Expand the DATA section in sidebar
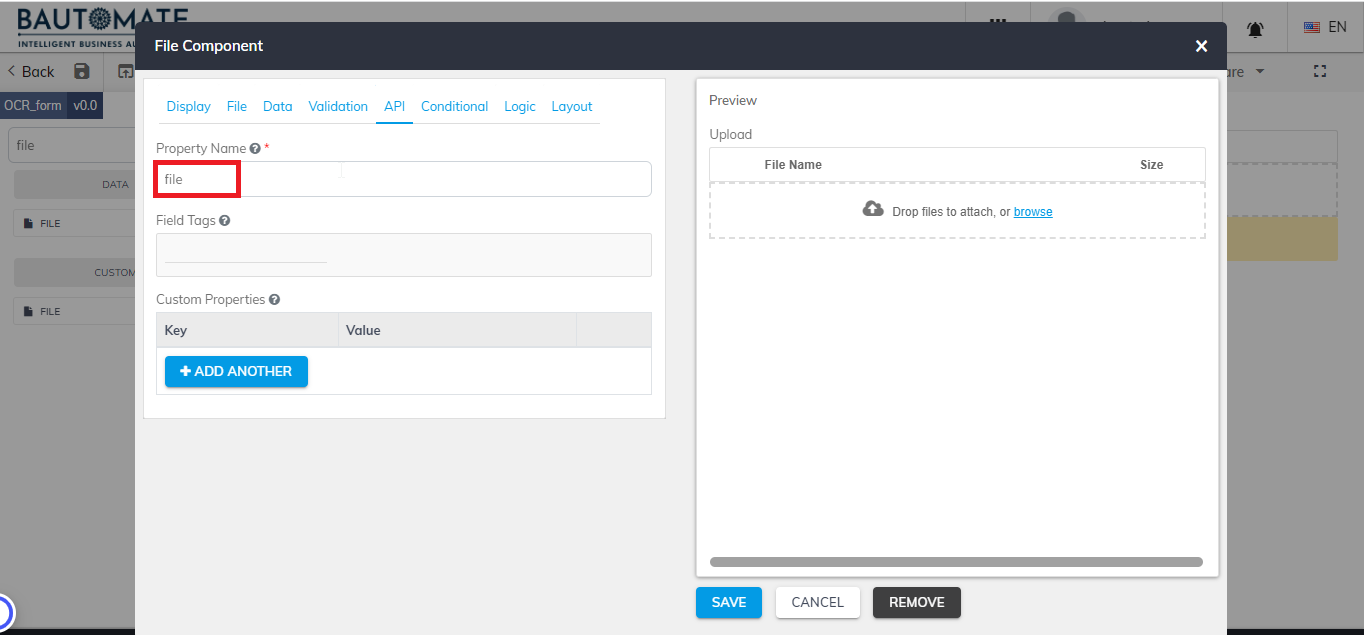The image size is (1364, 635). (x=75, y=184)
